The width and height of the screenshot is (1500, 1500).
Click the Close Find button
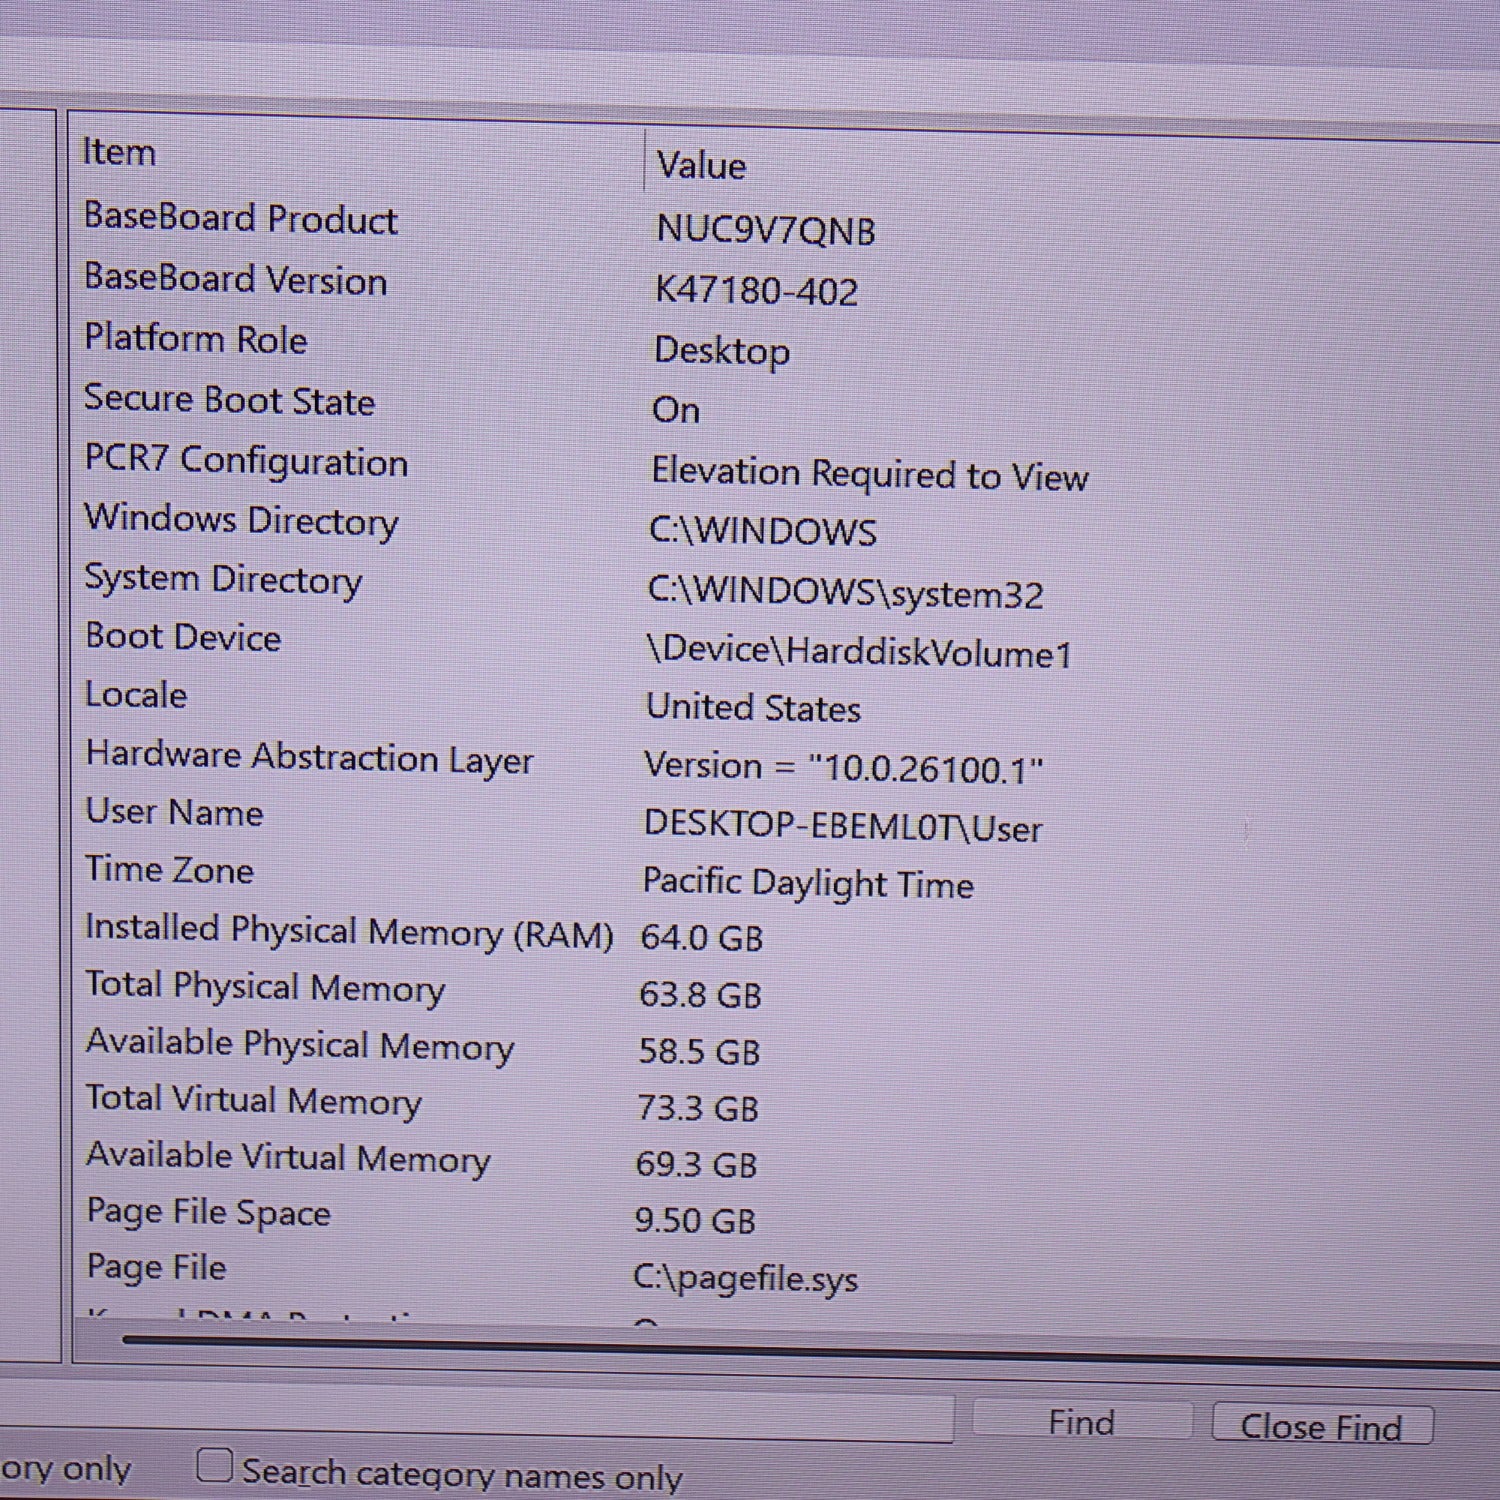coord(1321,1427)
